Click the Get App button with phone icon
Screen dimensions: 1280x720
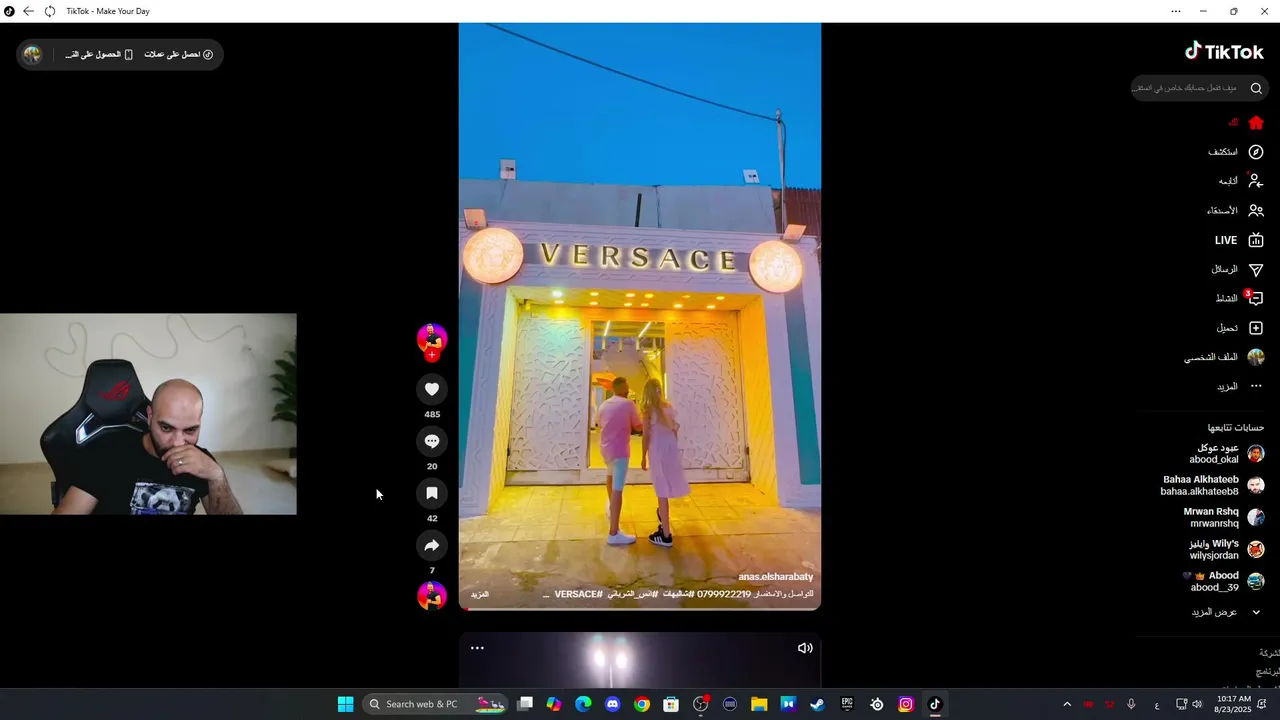99,54
